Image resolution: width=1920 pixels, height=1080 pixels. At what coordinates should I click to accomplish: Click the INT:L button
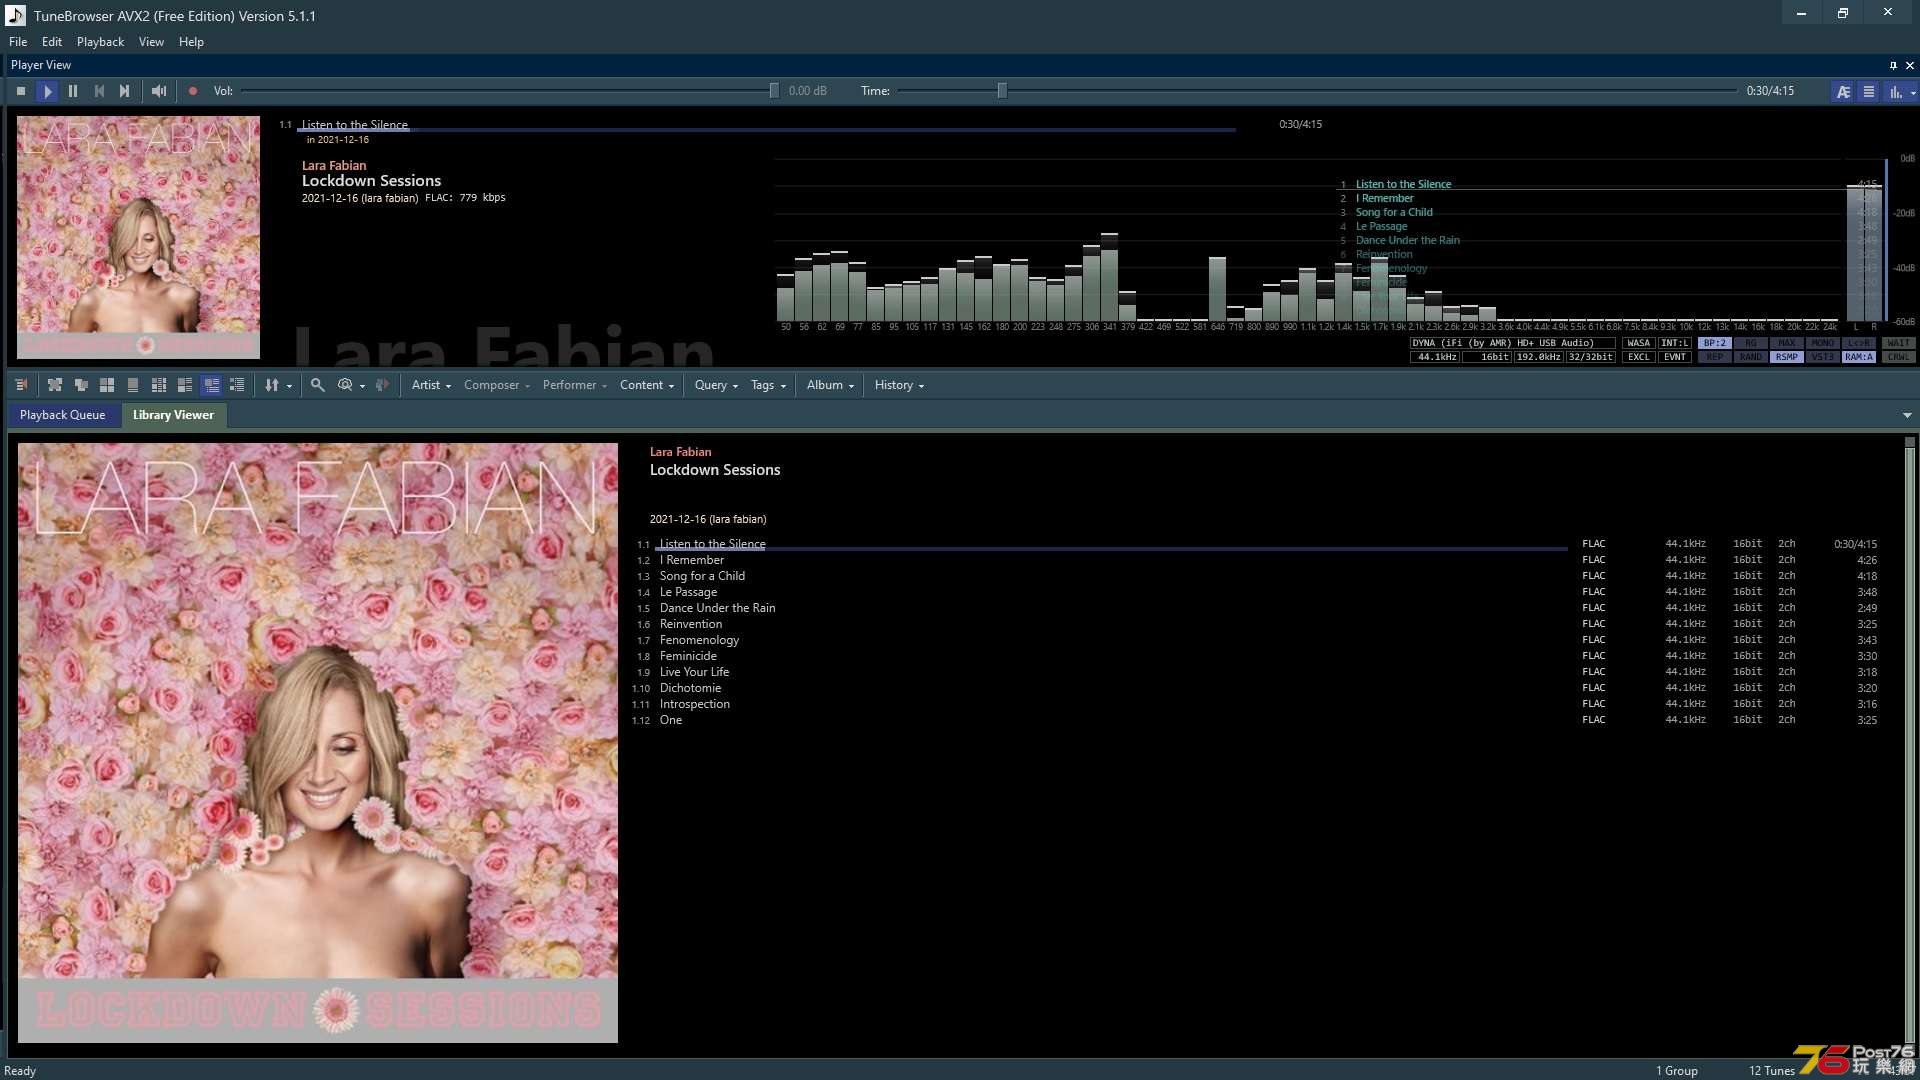click(x=1675, y=343)
